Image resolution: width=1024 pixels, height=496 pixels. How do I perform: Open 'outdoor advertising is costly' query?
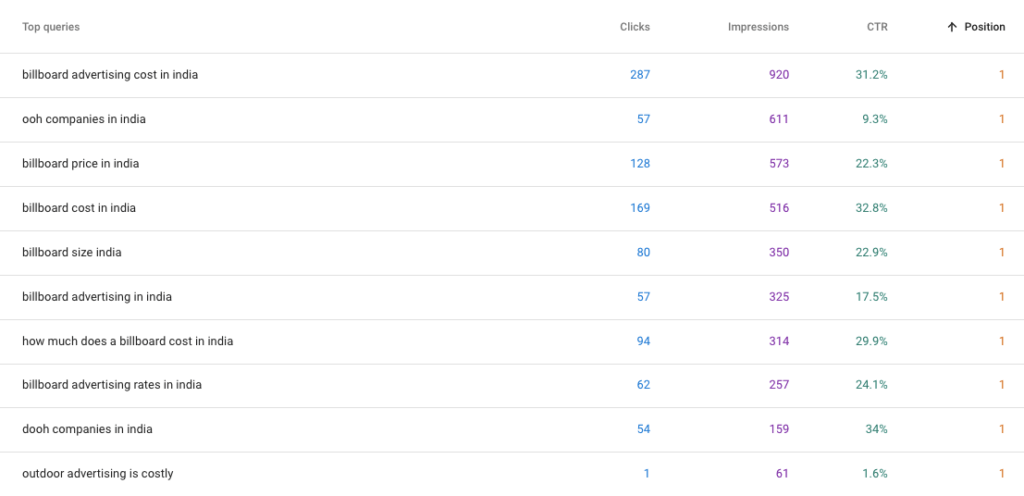(x=98, y=473)
